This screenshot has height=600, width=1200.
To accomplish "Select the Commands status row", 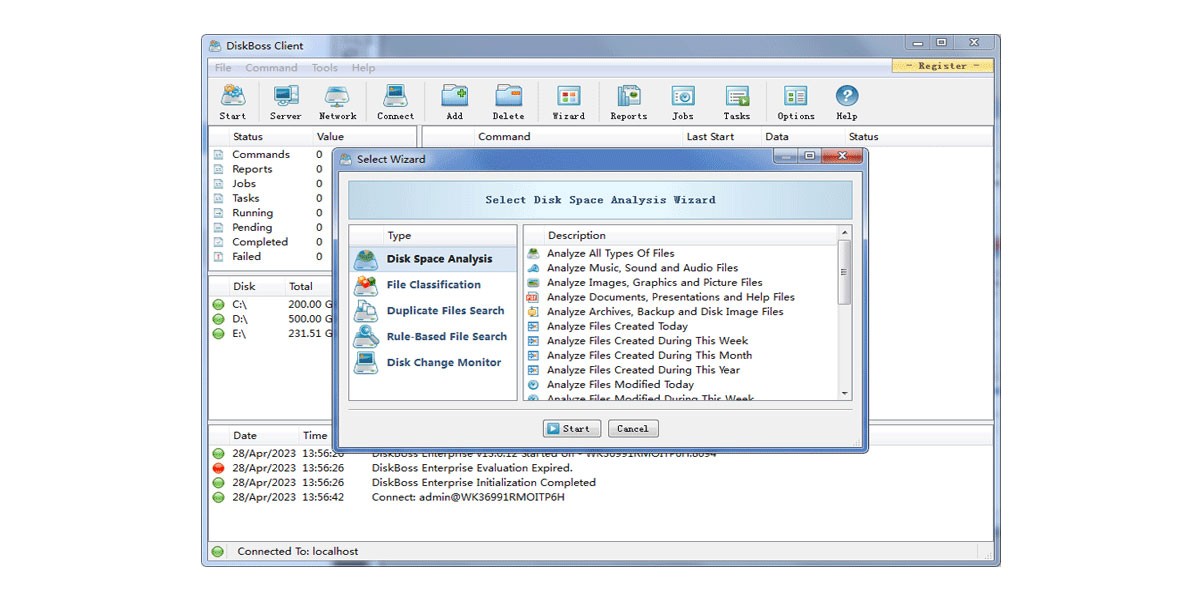I will pyautogui.click(x=269, y=155).
